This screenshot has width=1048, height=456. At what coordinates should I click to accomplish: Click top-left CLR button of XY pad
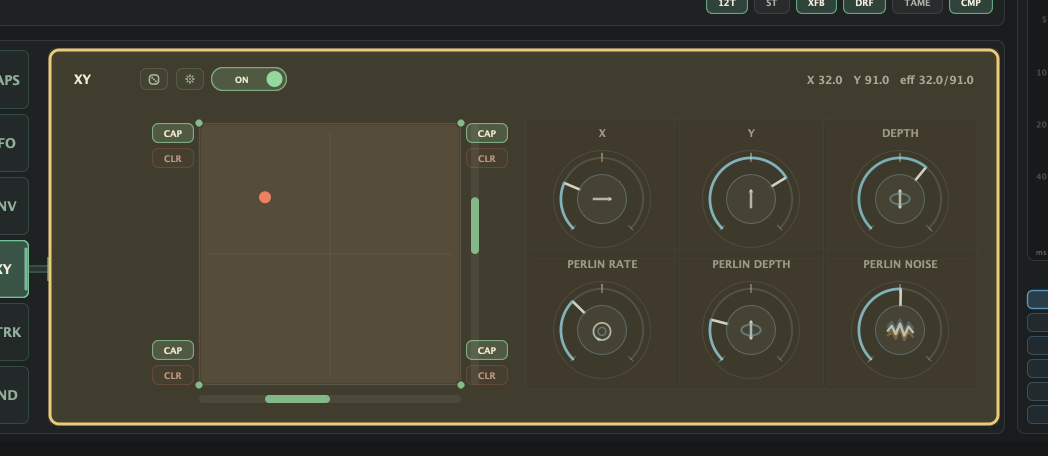(173, 158)
